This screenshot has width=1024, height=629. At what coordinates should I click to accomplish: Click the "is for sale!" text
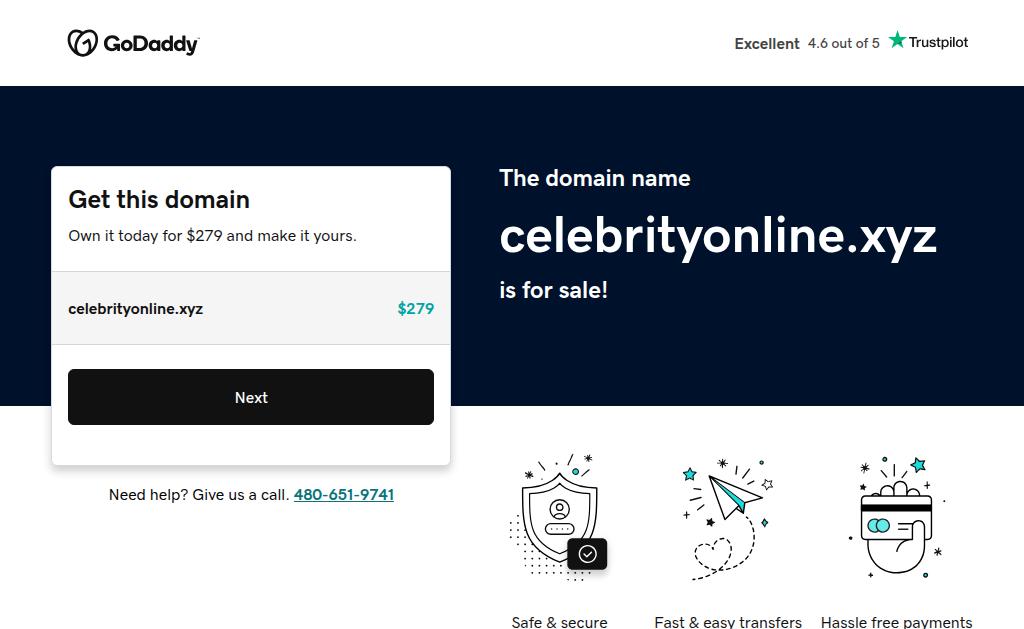point(553,290)
